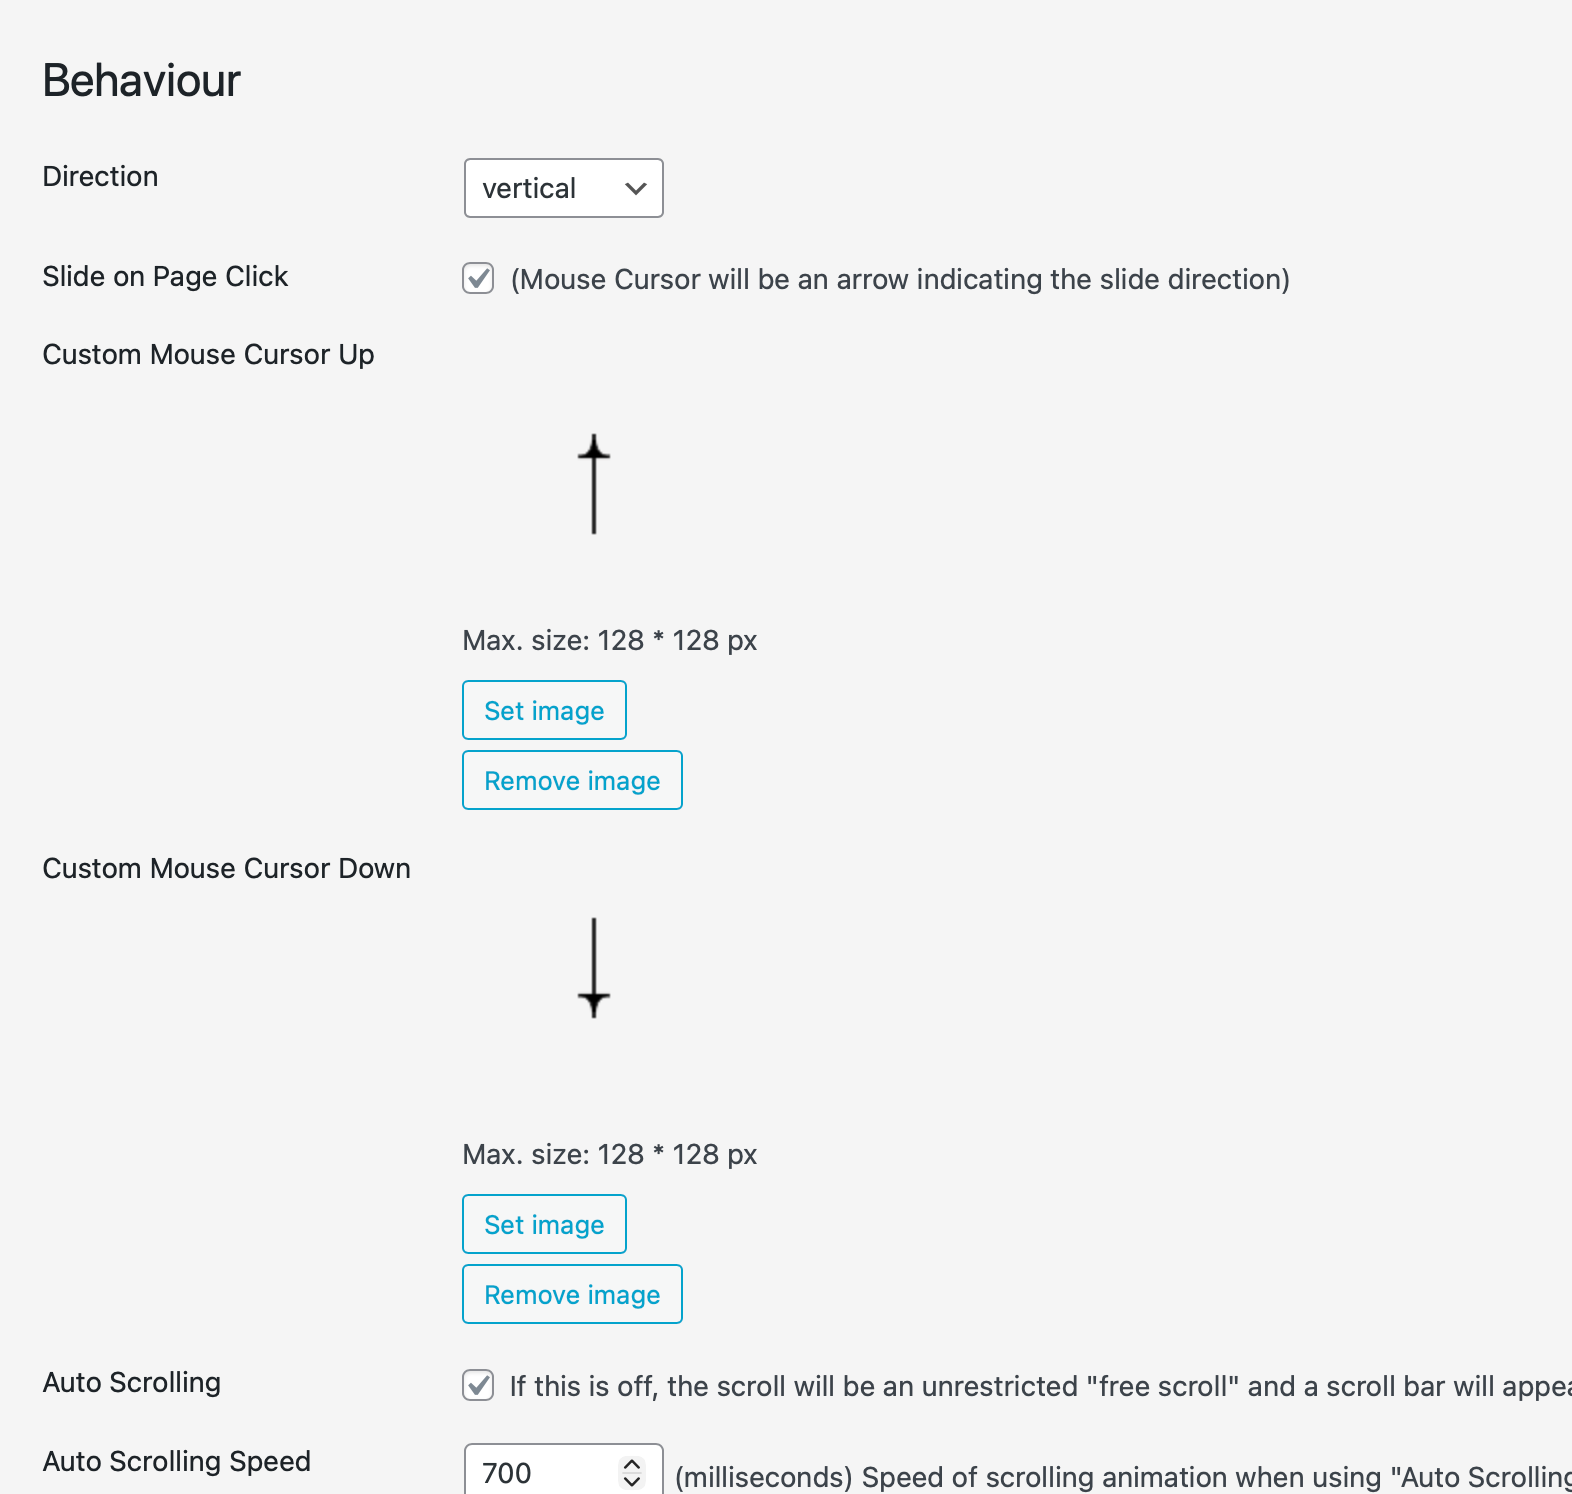Click the Direction dropdown chevron arrow

pos(635,188)
